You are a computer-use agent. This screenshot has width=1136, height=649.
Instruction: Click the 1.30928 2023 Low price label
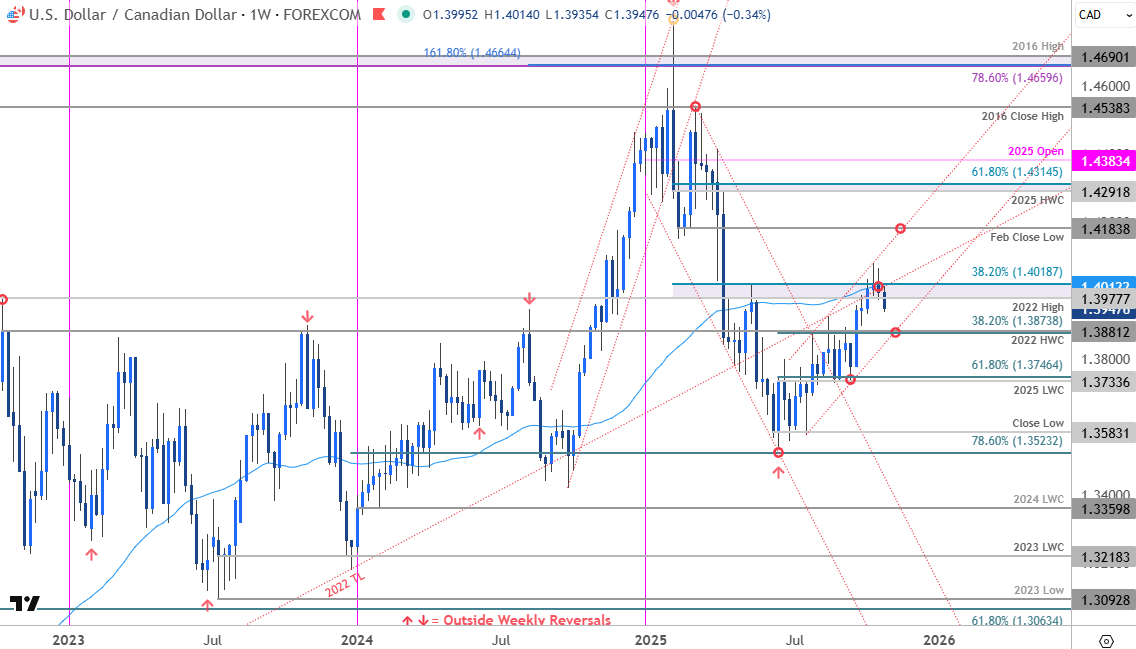(1103, 600)
